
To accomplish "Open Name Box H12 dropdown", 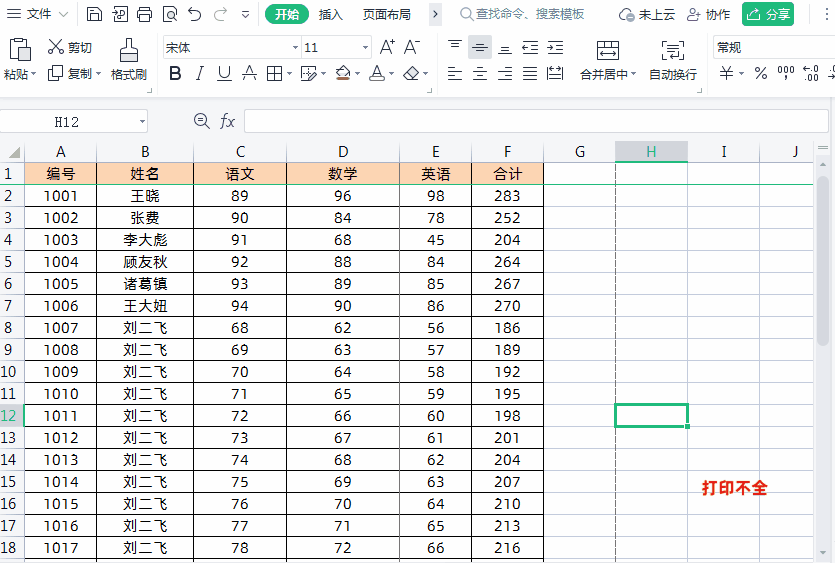I will [x=142, y=122].
